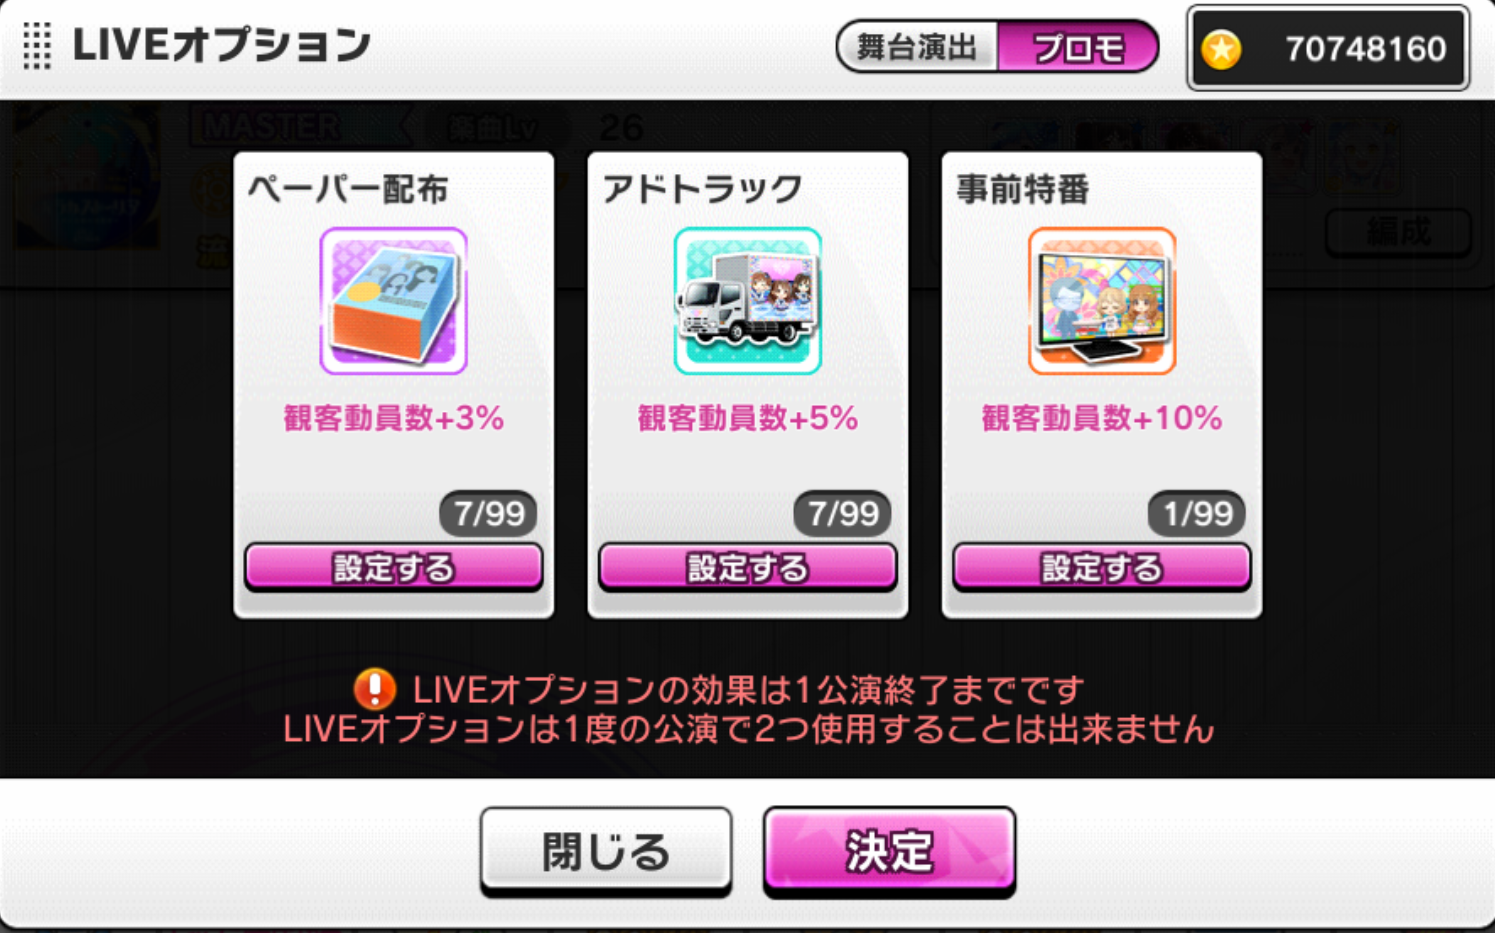The image size is (1495, 933).
Task: Tap the アドトラック truck icon
Action: (748, 301)
